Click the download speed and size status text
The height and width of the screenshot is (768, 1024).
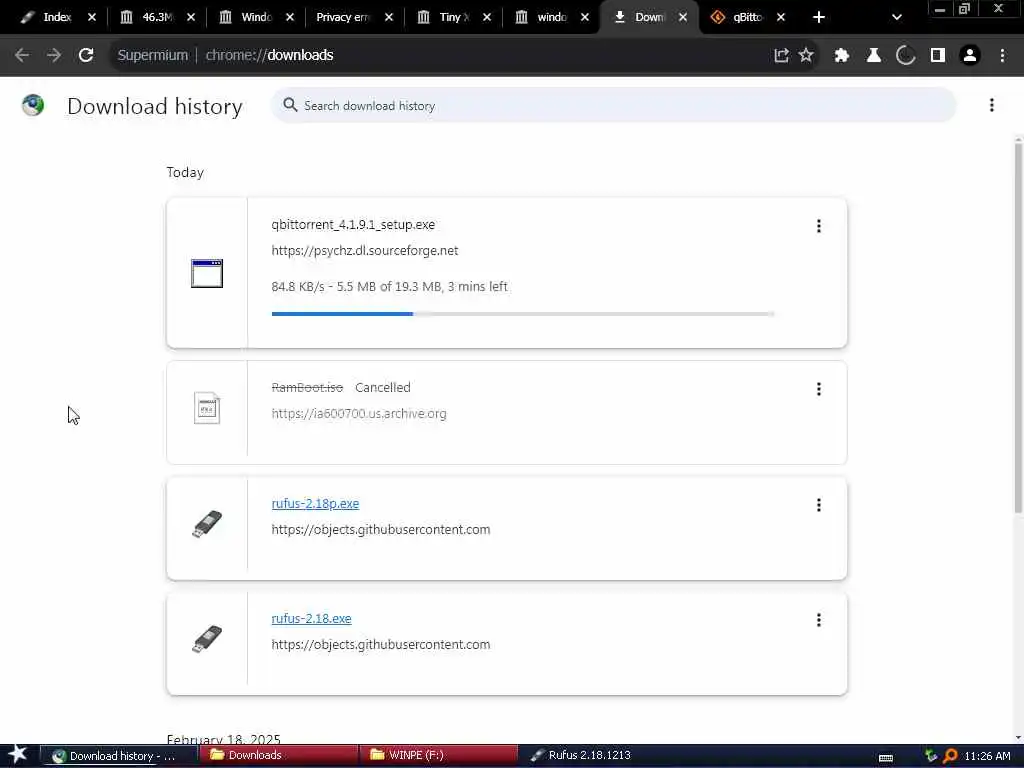[x=389, y=287]
